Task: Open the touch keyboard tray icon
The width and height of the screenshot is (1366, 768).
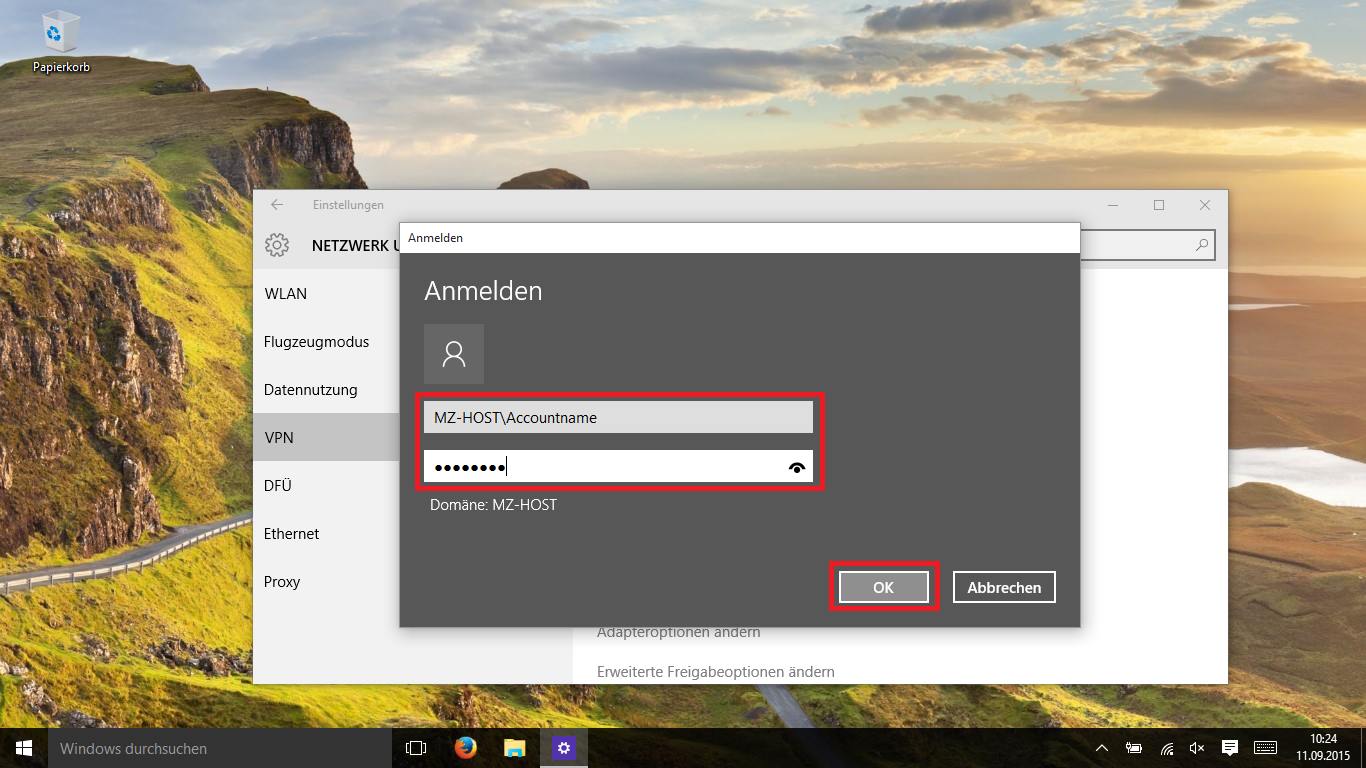Action: [x=1265, y=748]
